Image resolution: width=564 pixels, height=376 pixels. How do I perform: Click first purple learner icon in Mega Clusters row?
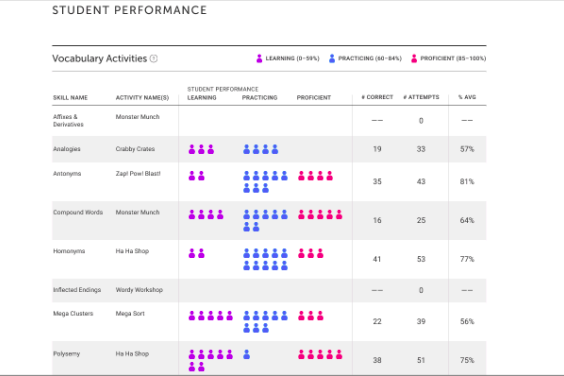coord(192,316)
